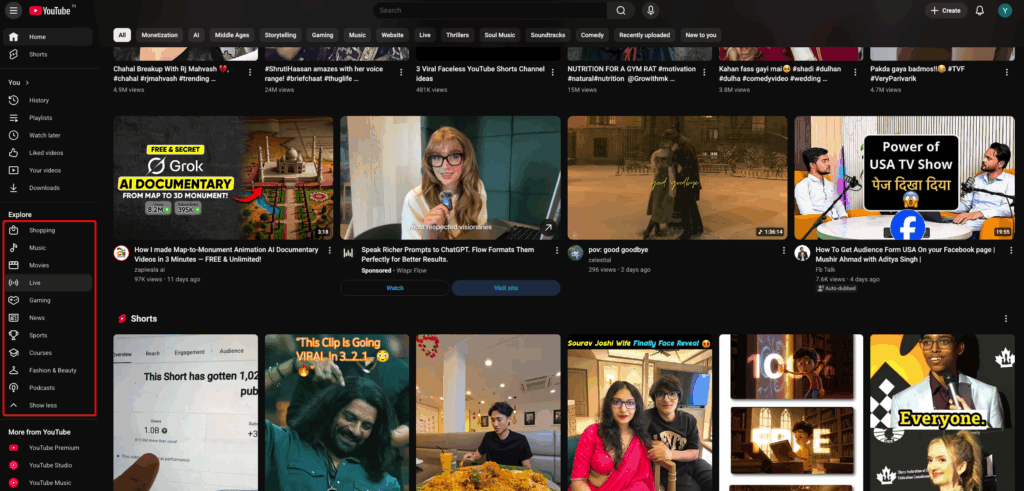
Task: Open Sports under Explore
Action: (47, 335)
